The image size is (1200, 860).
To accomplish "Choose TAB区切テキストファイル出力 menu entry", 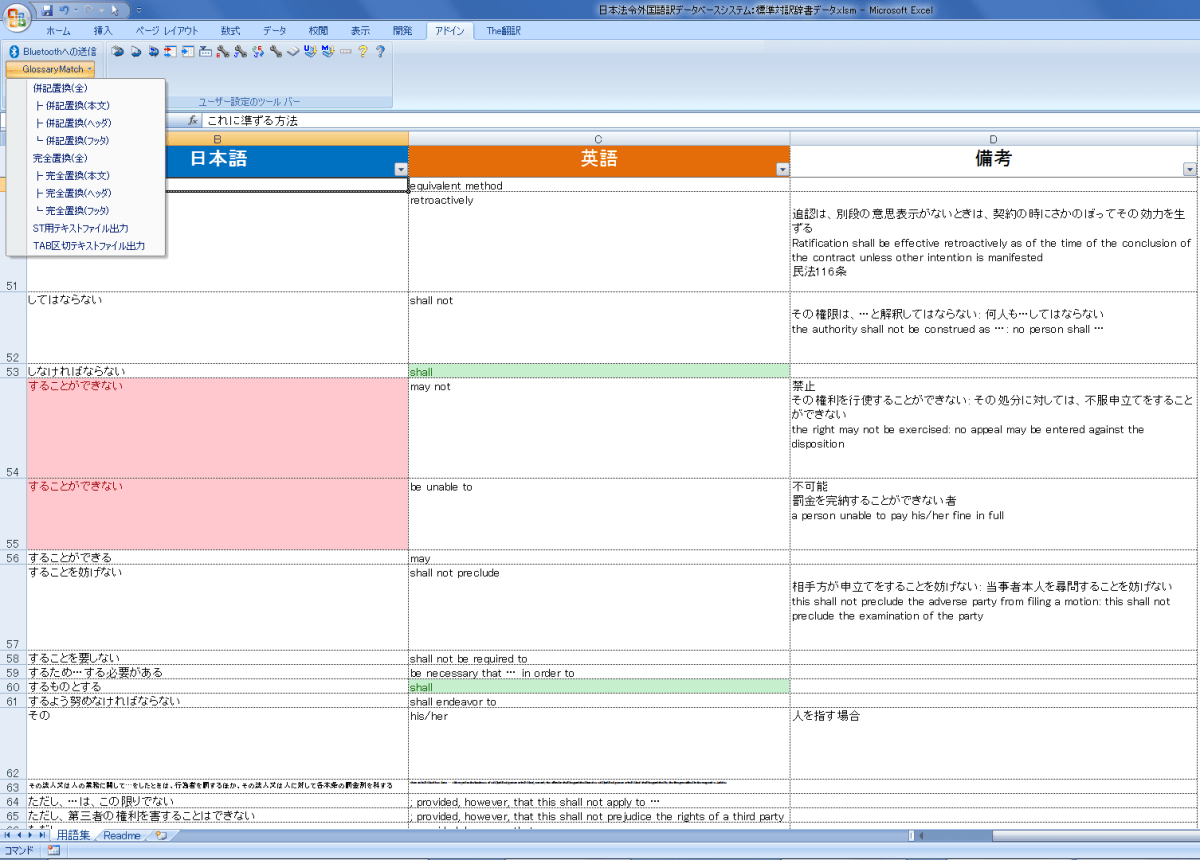I will (x=88, y=246).
